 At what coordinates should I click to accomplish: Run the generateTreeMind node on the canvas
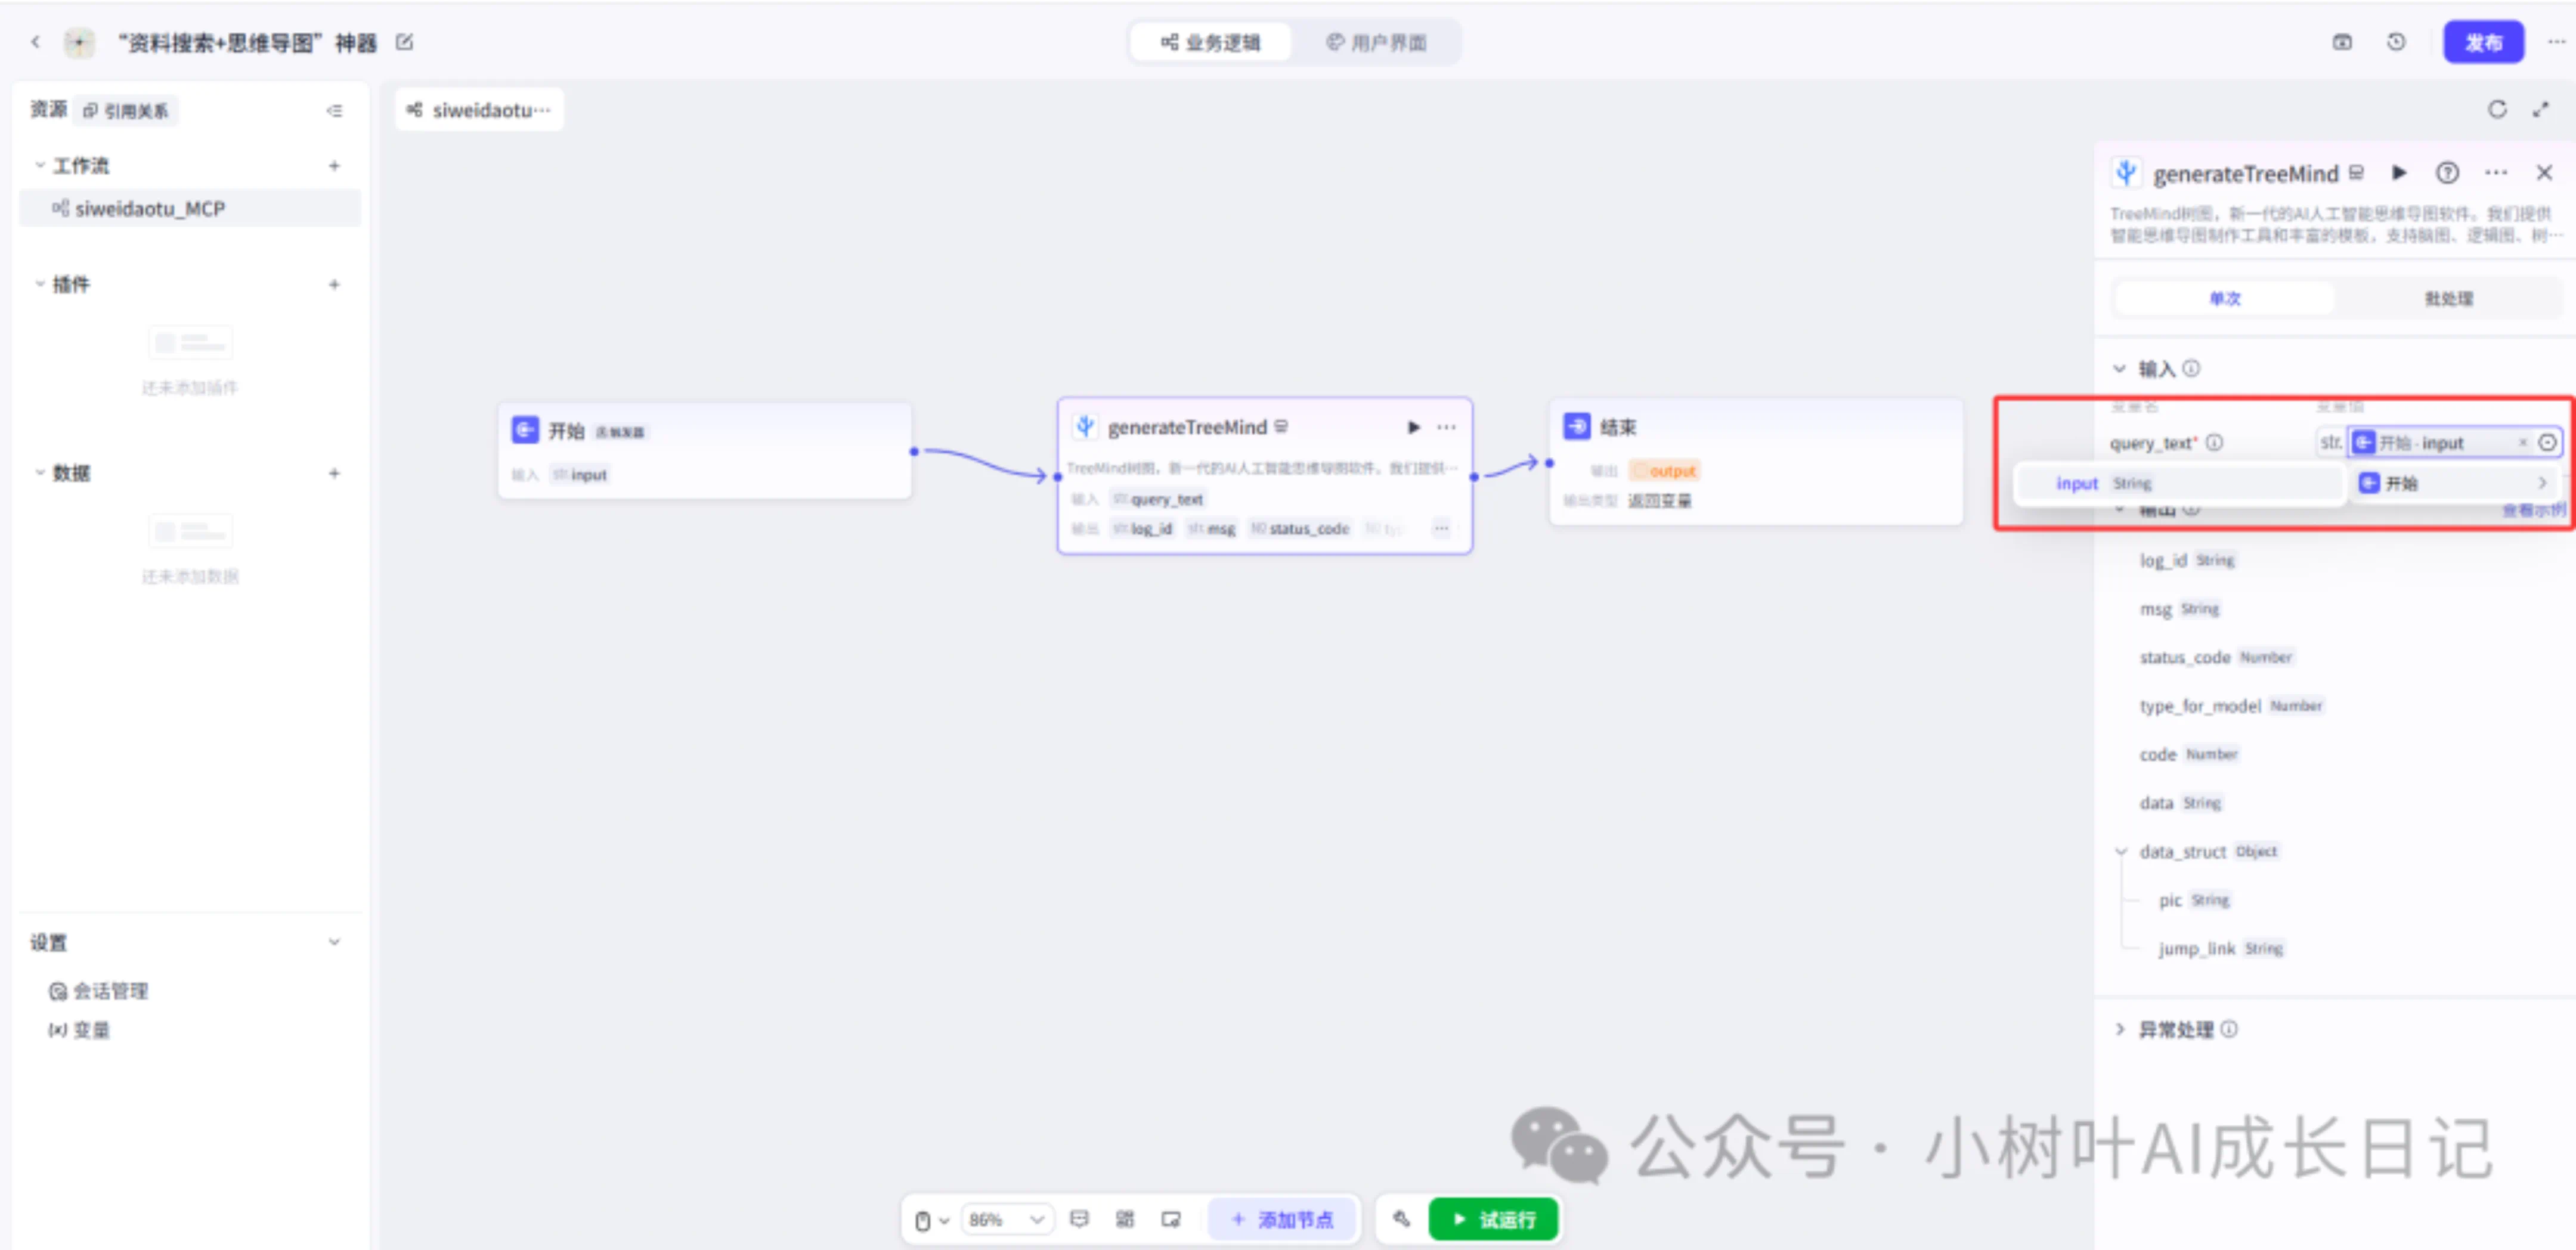click(x=1414, y=428)
